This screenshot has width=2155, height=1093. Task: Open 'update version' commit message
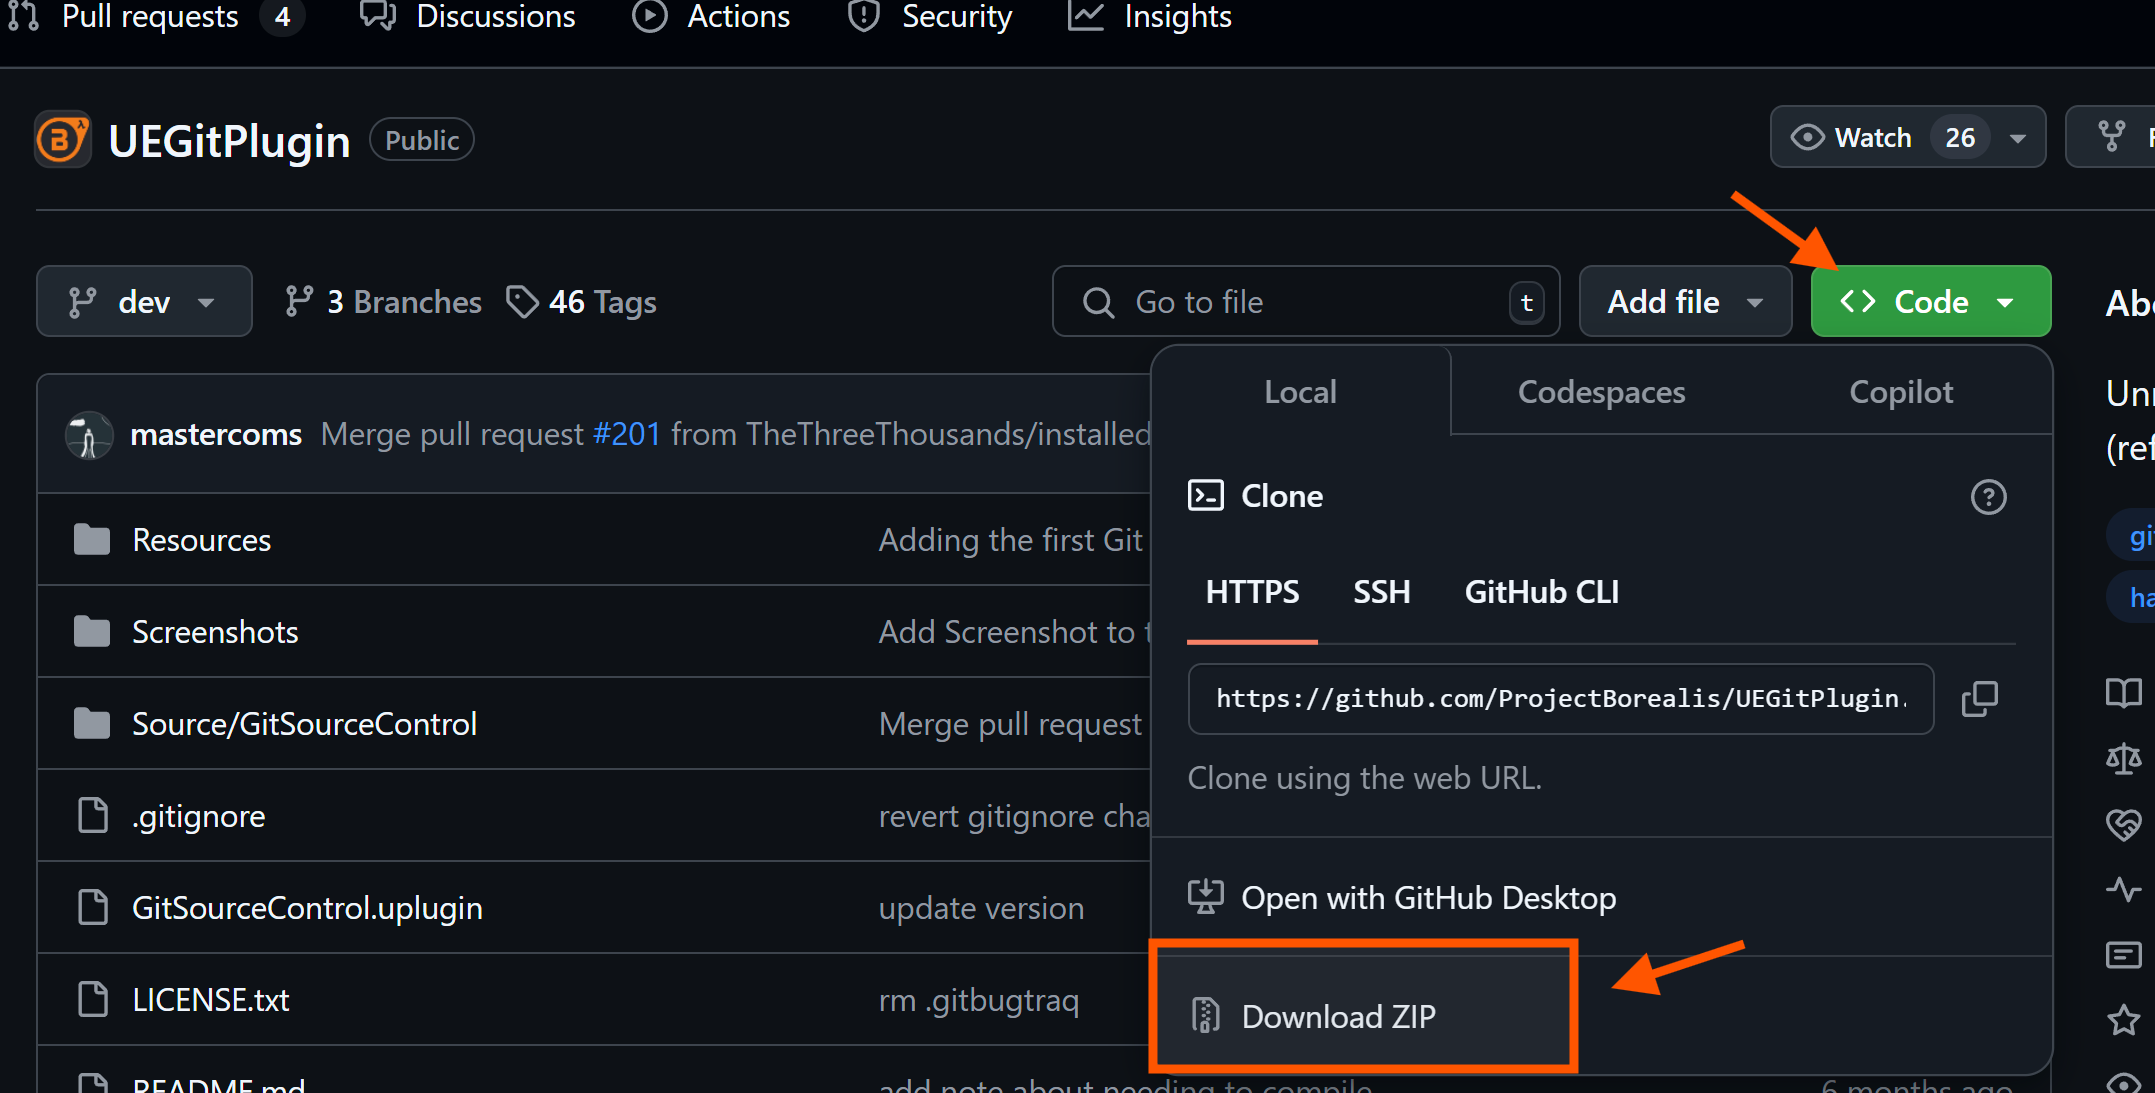coord(981,908)
